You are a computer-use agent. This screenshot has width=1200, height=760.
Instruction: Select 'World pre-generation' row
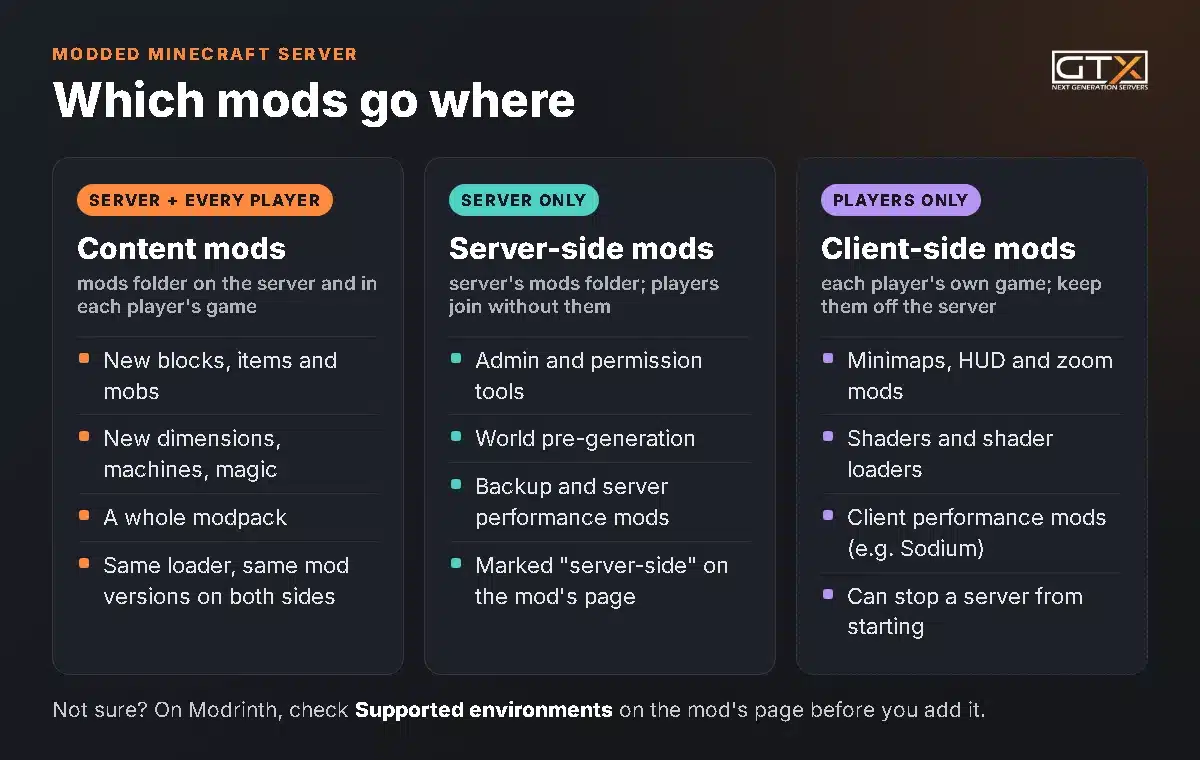point(599,439)
